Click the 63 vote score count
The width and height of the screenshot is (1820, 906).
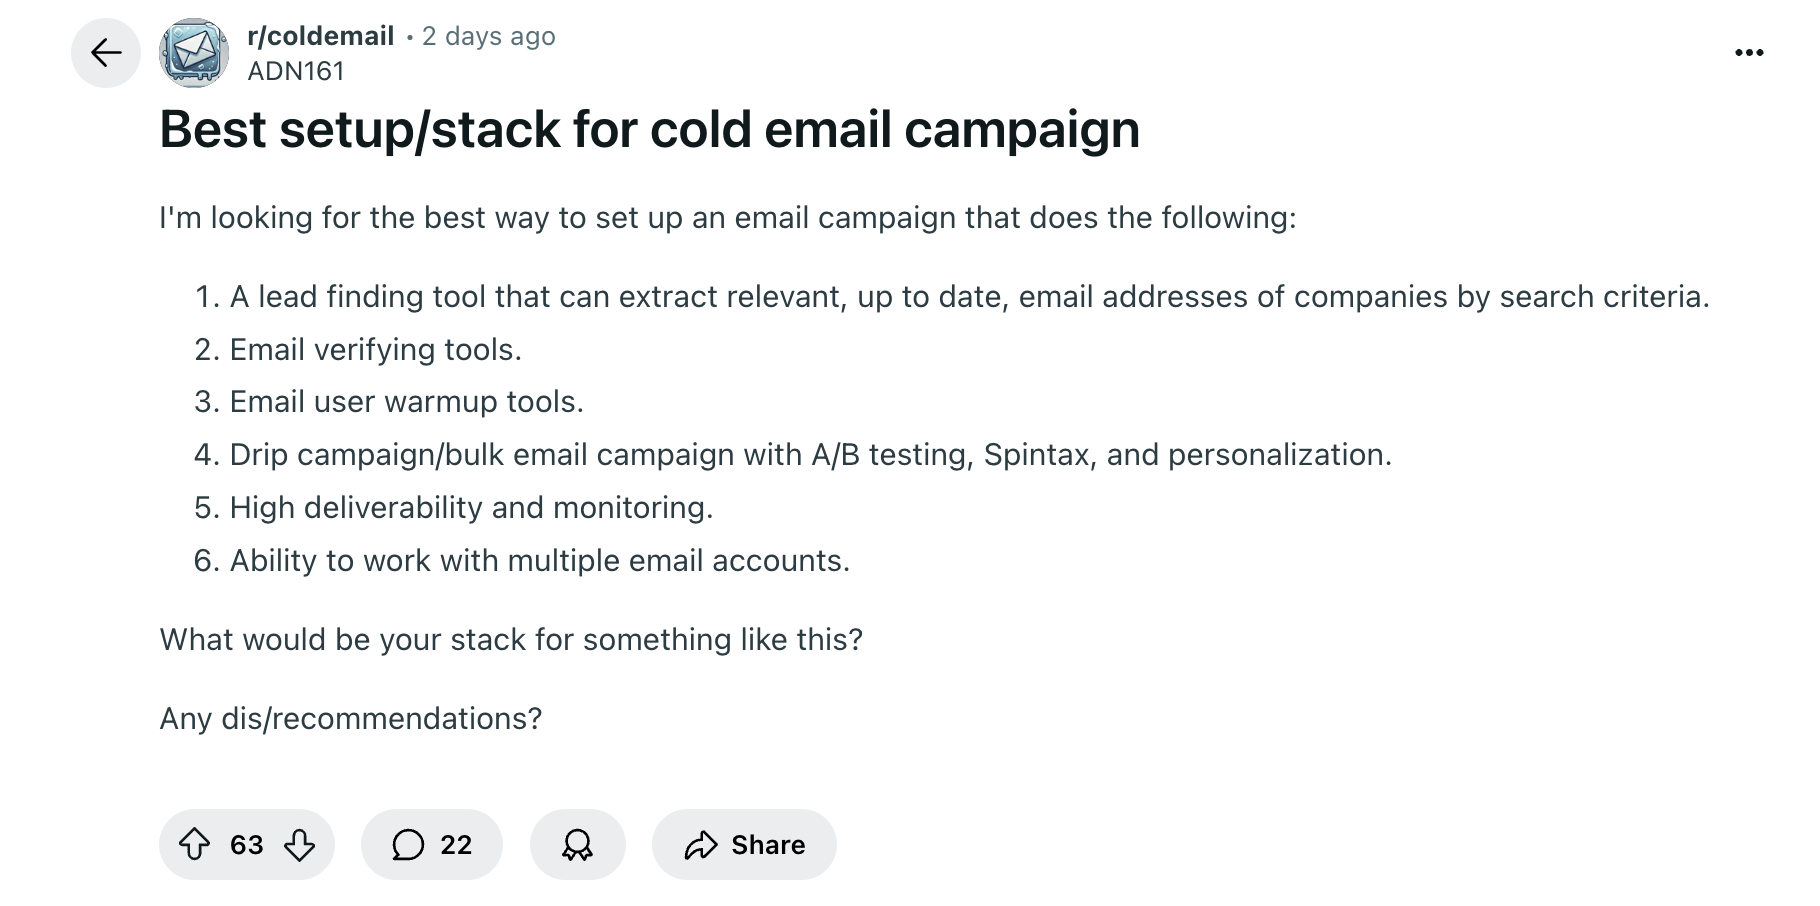[x=246, y=845]
